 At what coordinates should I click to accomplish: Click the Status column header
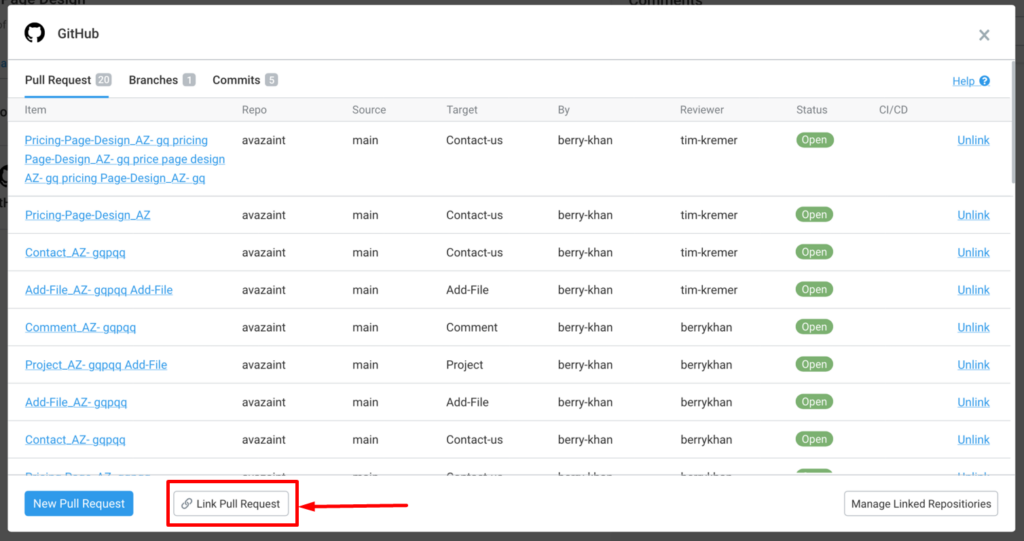click(812, 110)
